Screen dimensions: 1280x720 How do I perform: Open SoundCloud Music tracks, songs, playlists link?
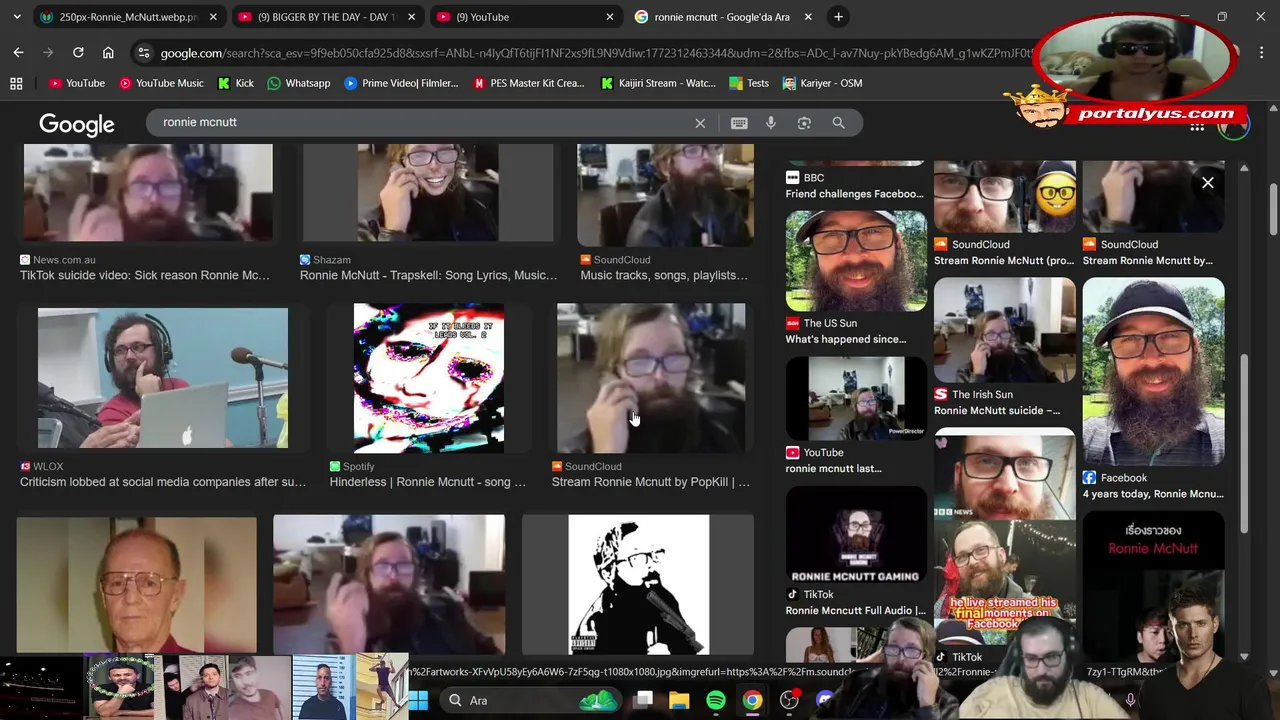664,275
